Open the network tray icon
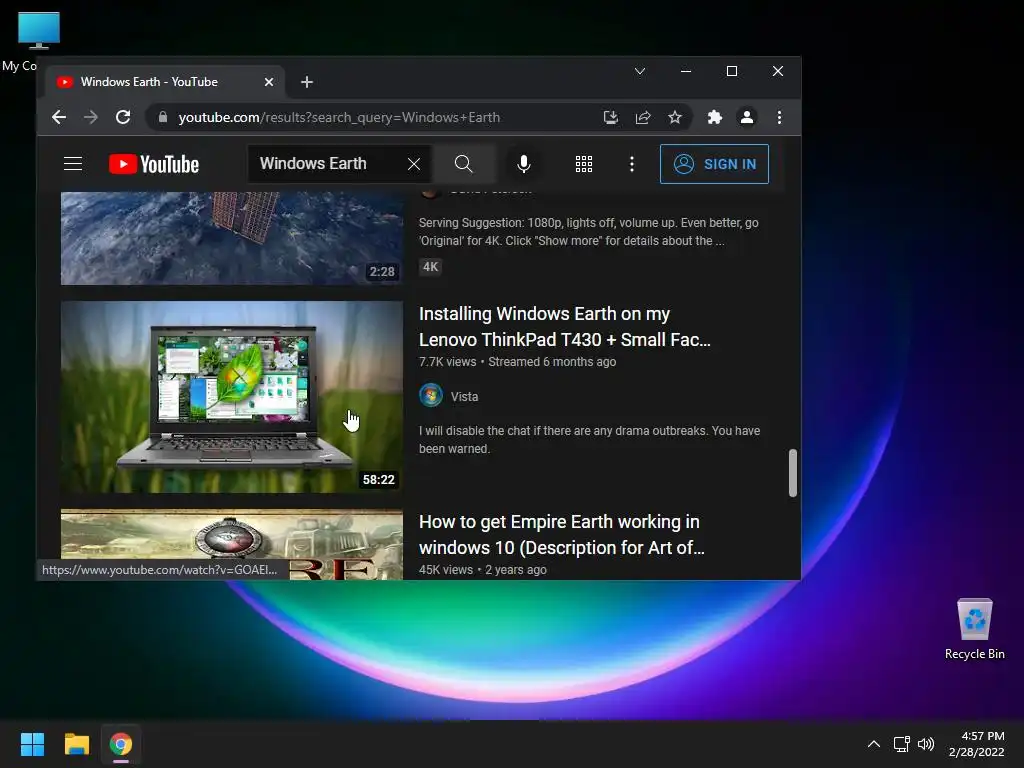The height and width of the screenshot is (768, 1024). [x=901, y=744]
